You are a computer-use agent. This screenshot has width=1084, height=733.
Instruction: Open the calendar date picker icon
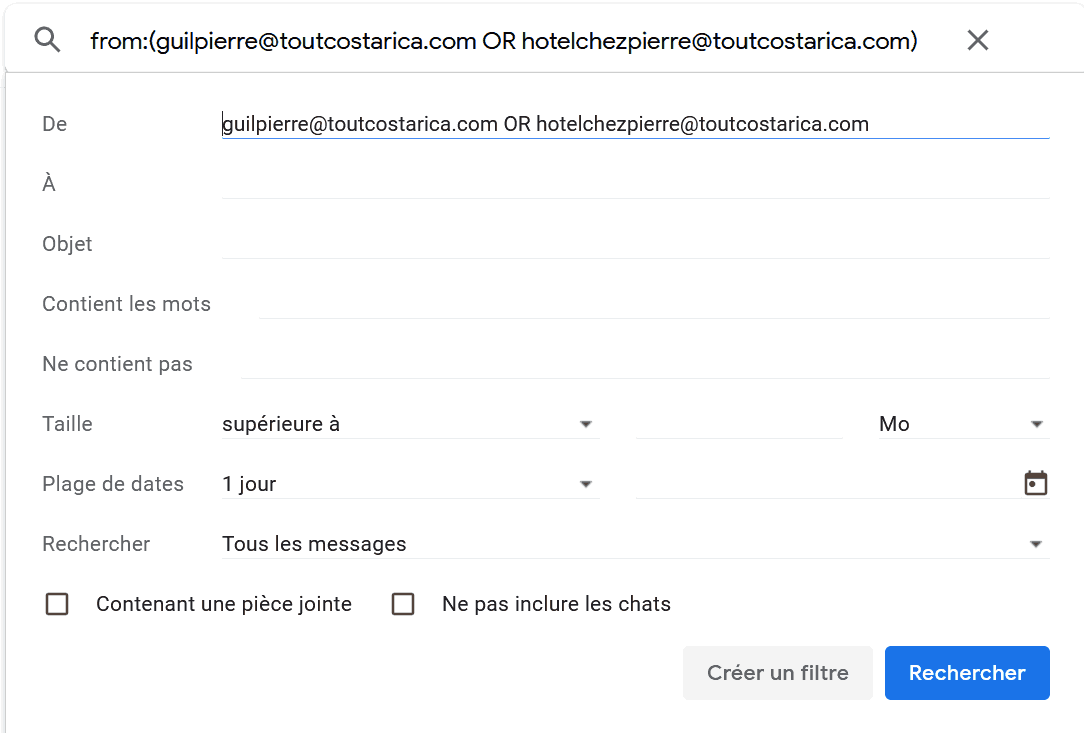point(1036,483)
